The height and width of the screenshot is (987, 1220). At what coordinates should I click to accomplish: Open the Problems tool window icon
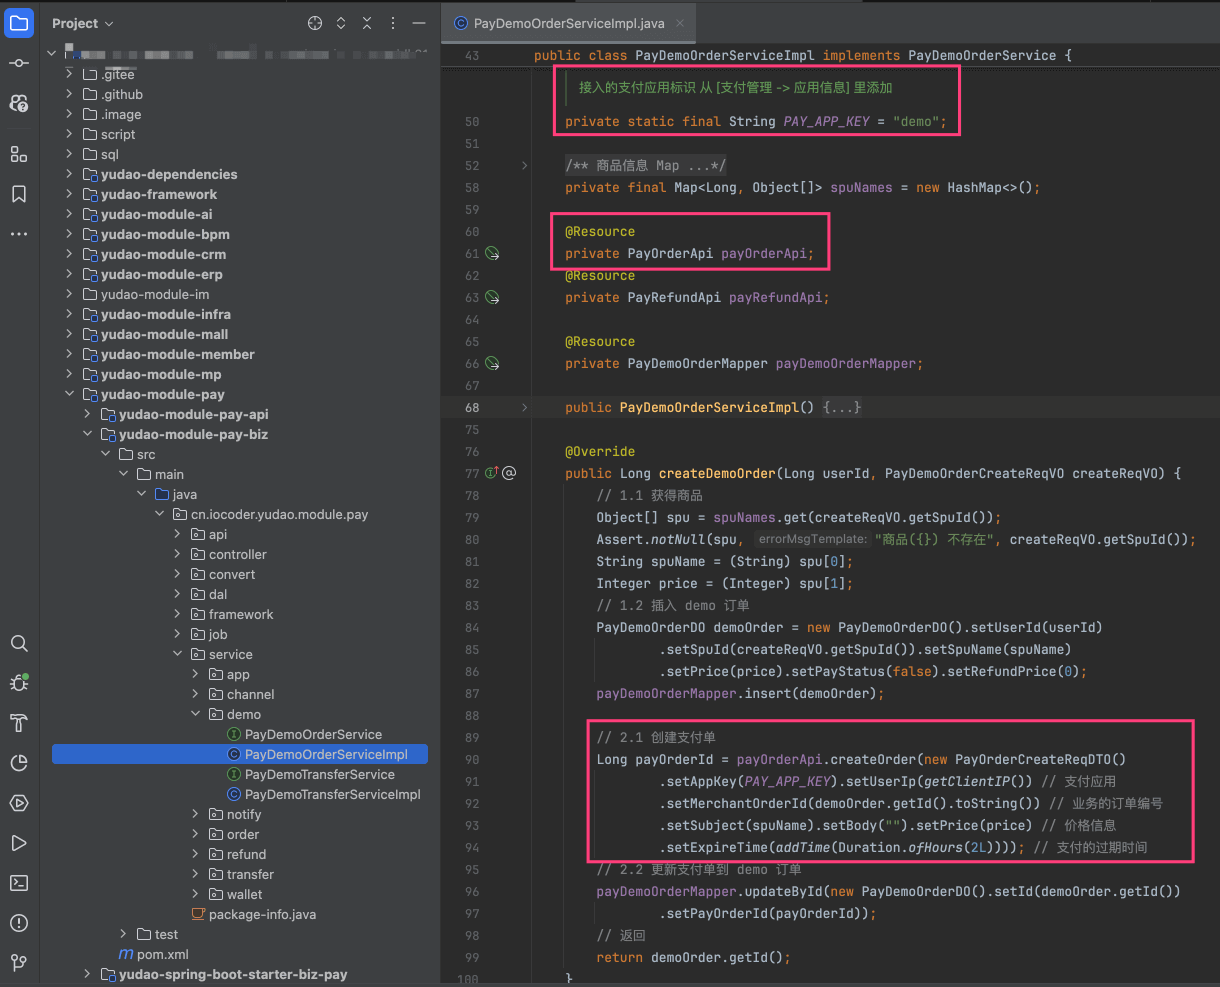[x=18, y=923]
